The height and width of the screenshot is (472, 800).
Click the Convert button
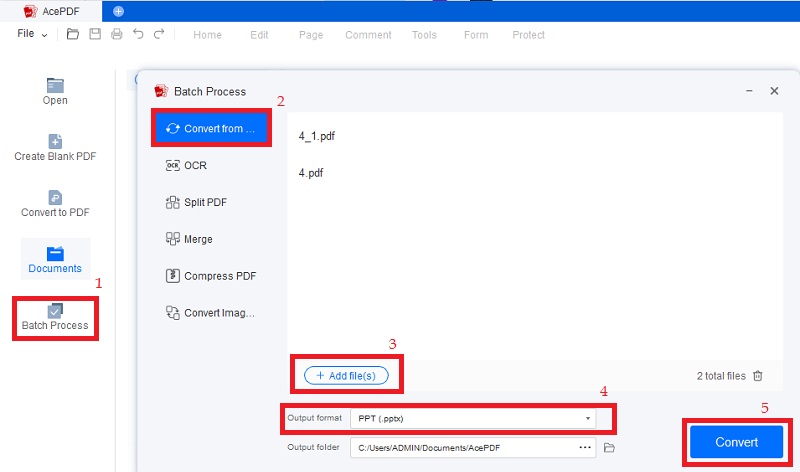click(736, 442)
